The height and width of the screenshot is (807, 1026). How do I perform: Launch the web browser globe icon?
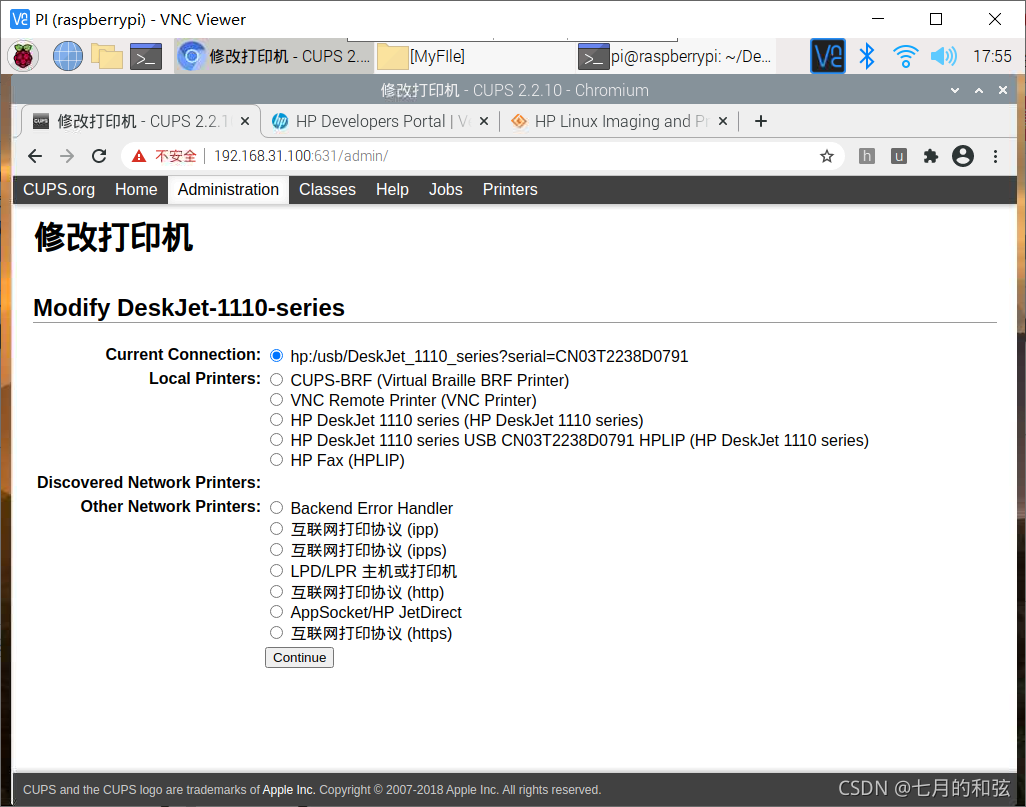68,56
